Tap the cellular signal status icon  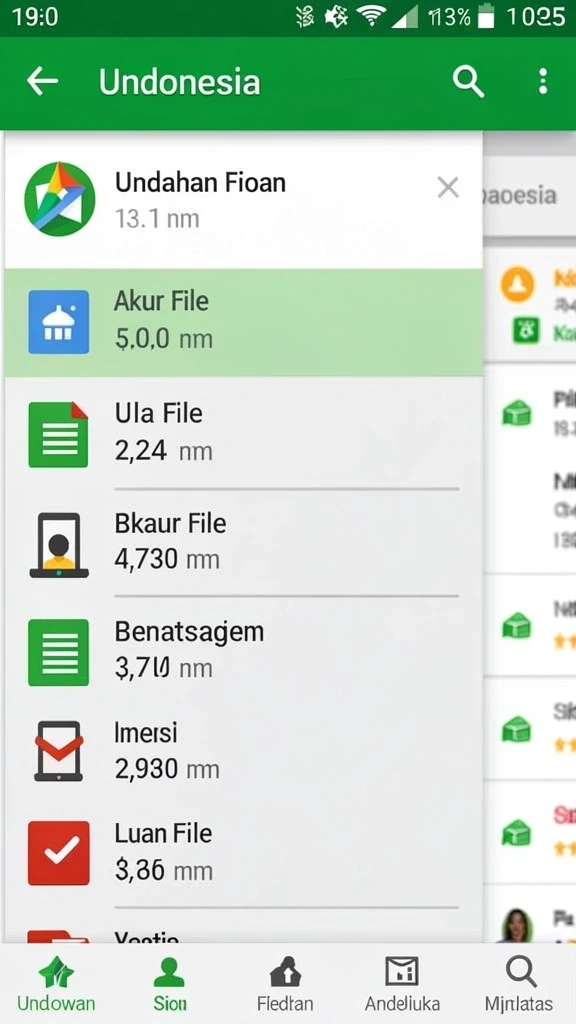pos(405,17)
